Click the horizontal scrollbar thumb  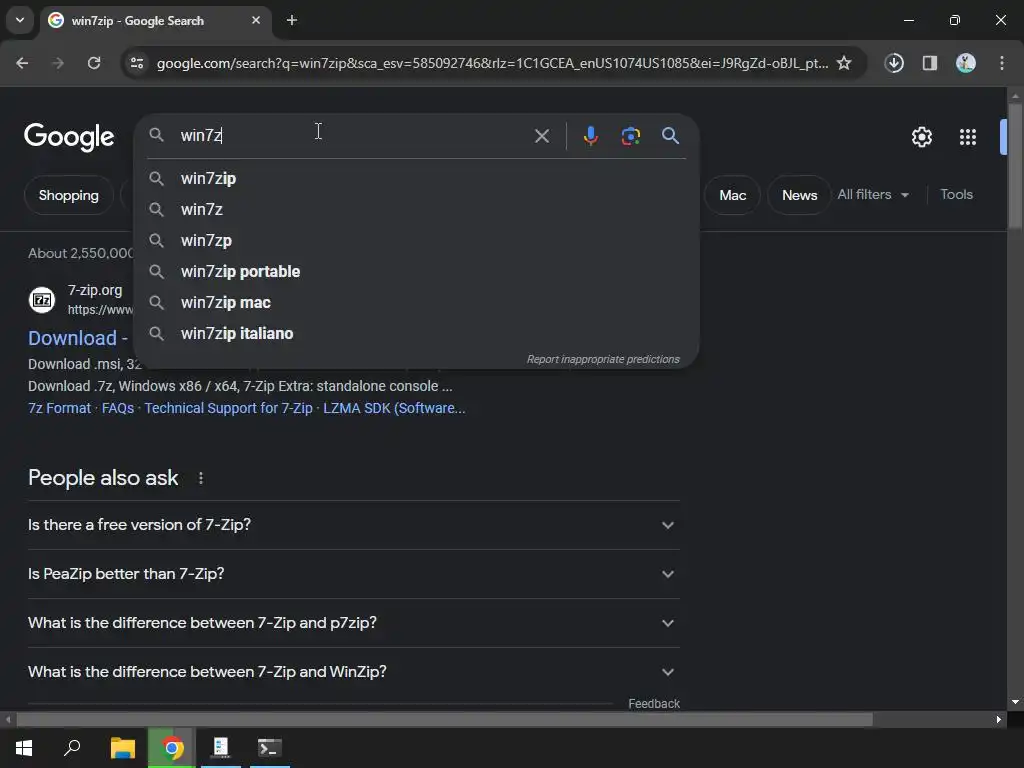click(x=444, y=720)
